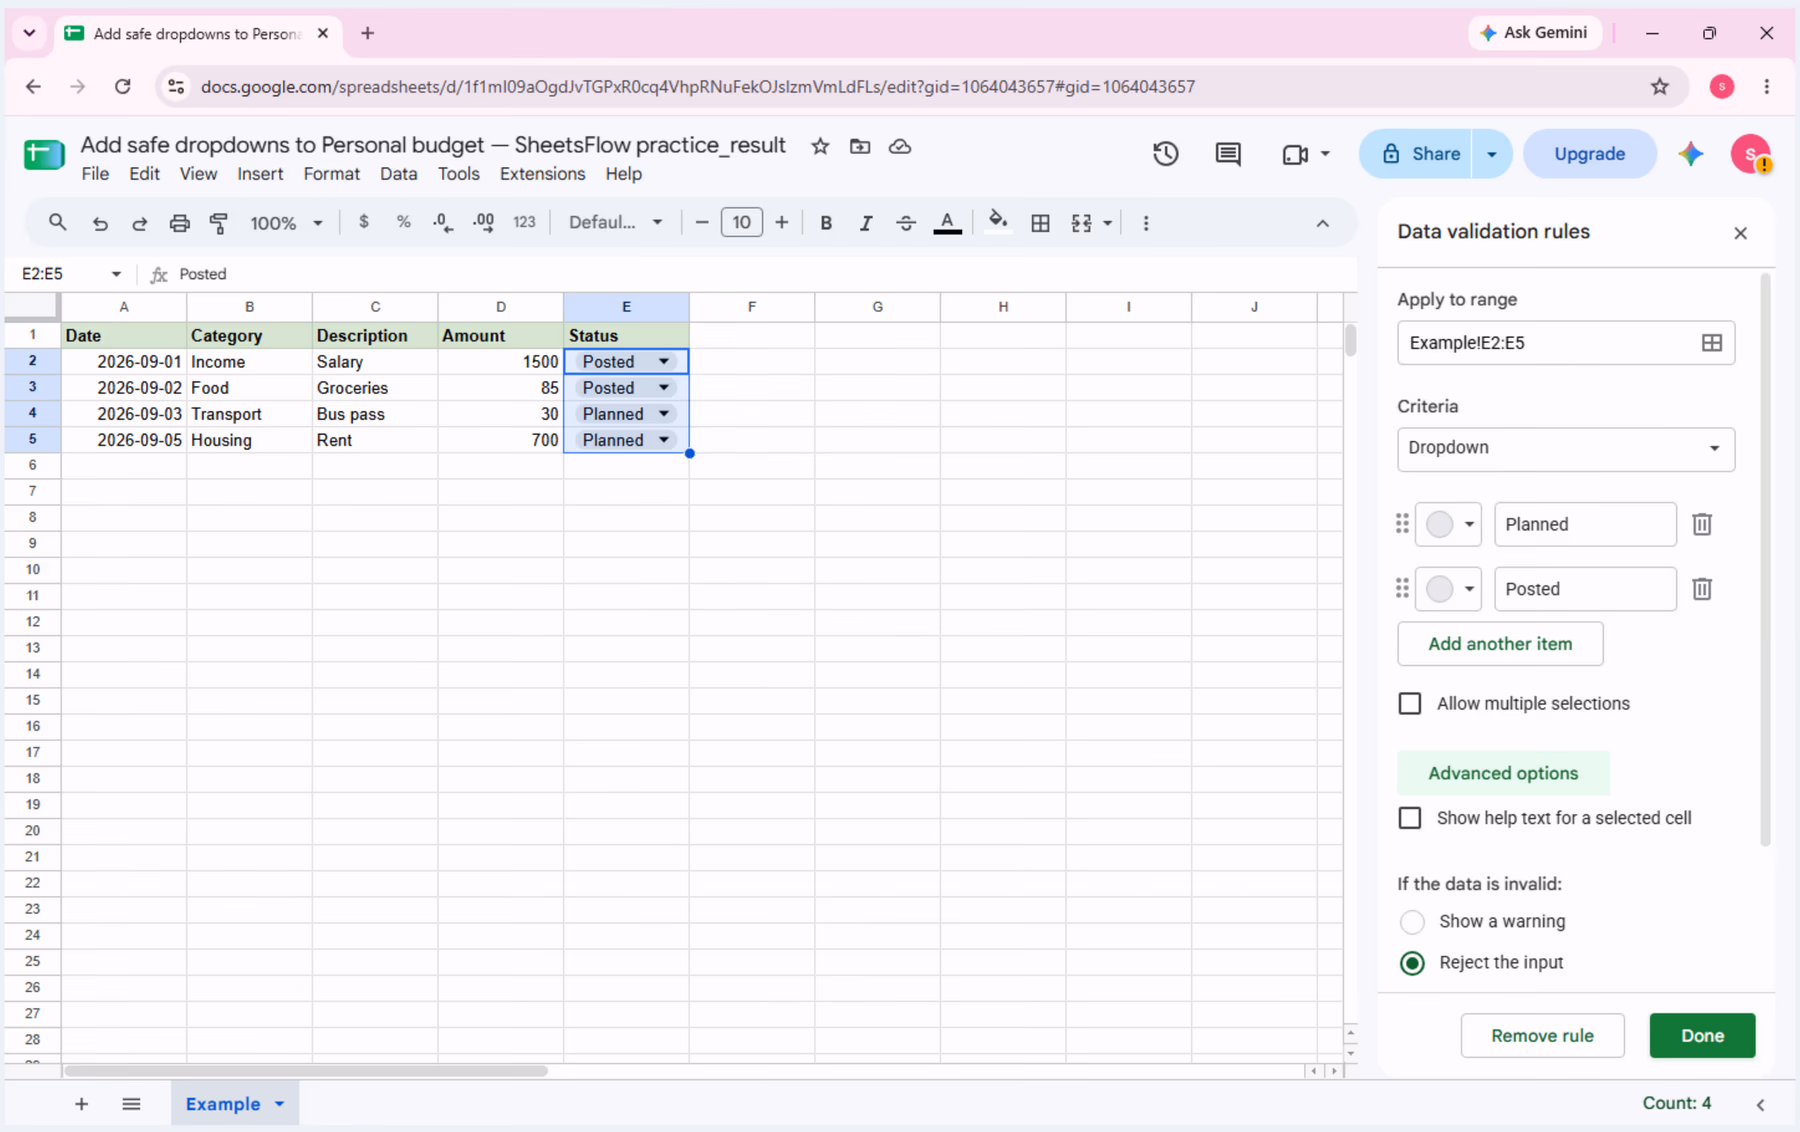
Task: Expand the Share options arrow
Action: coord(1492,154)
